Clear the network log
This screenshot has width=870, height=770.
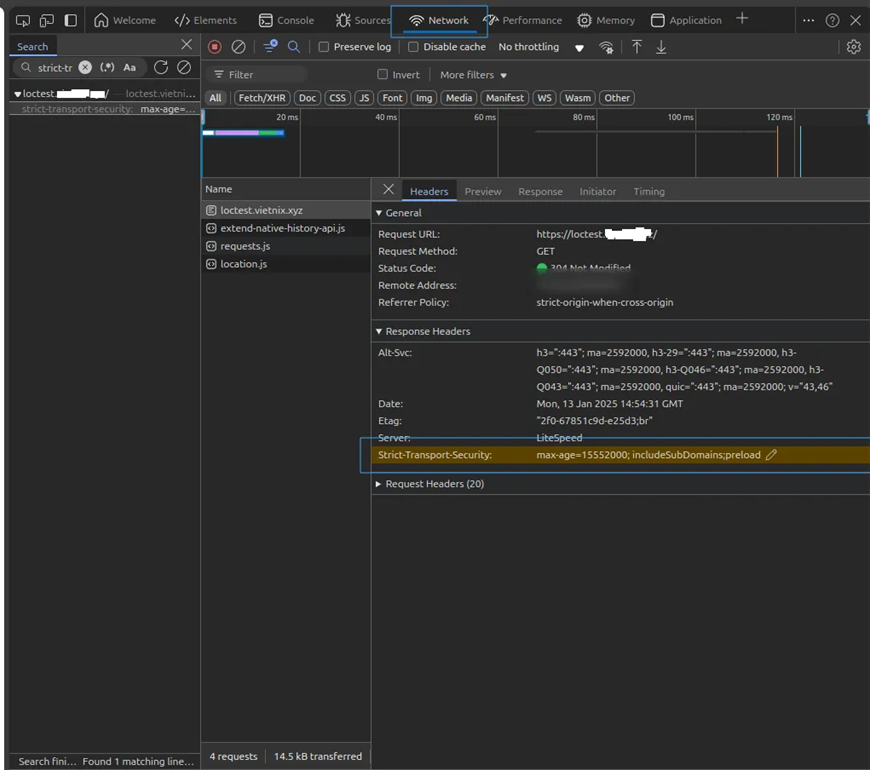coord(239,47)
